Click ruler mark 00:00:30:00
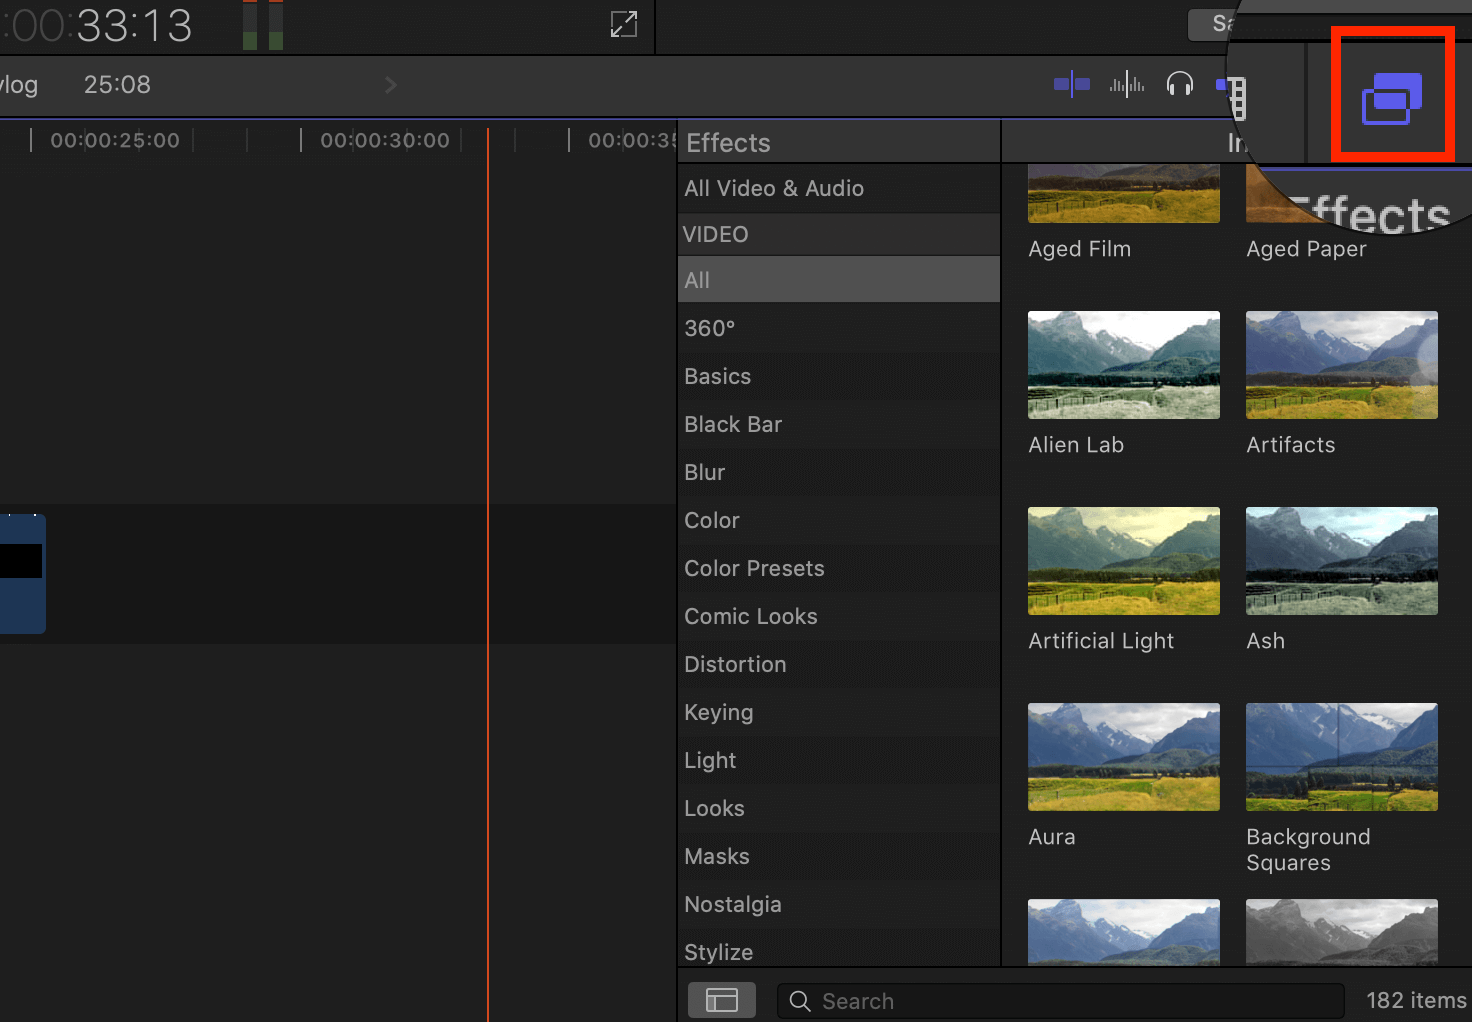 [x=385, y=141]
